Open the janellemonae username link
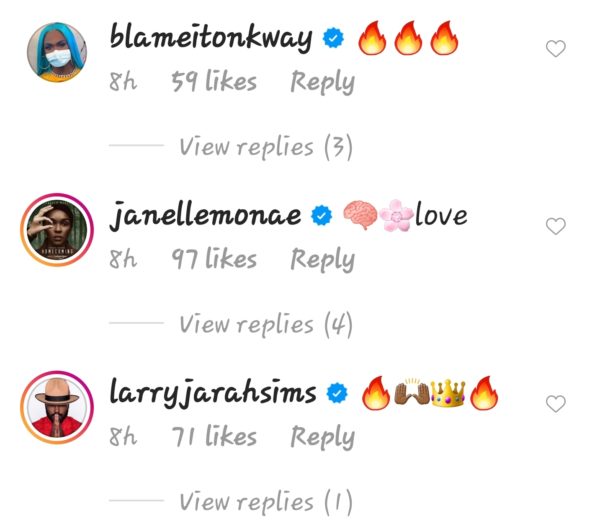The height and width of the screenshot is (529, 595). tap(205, 216)
